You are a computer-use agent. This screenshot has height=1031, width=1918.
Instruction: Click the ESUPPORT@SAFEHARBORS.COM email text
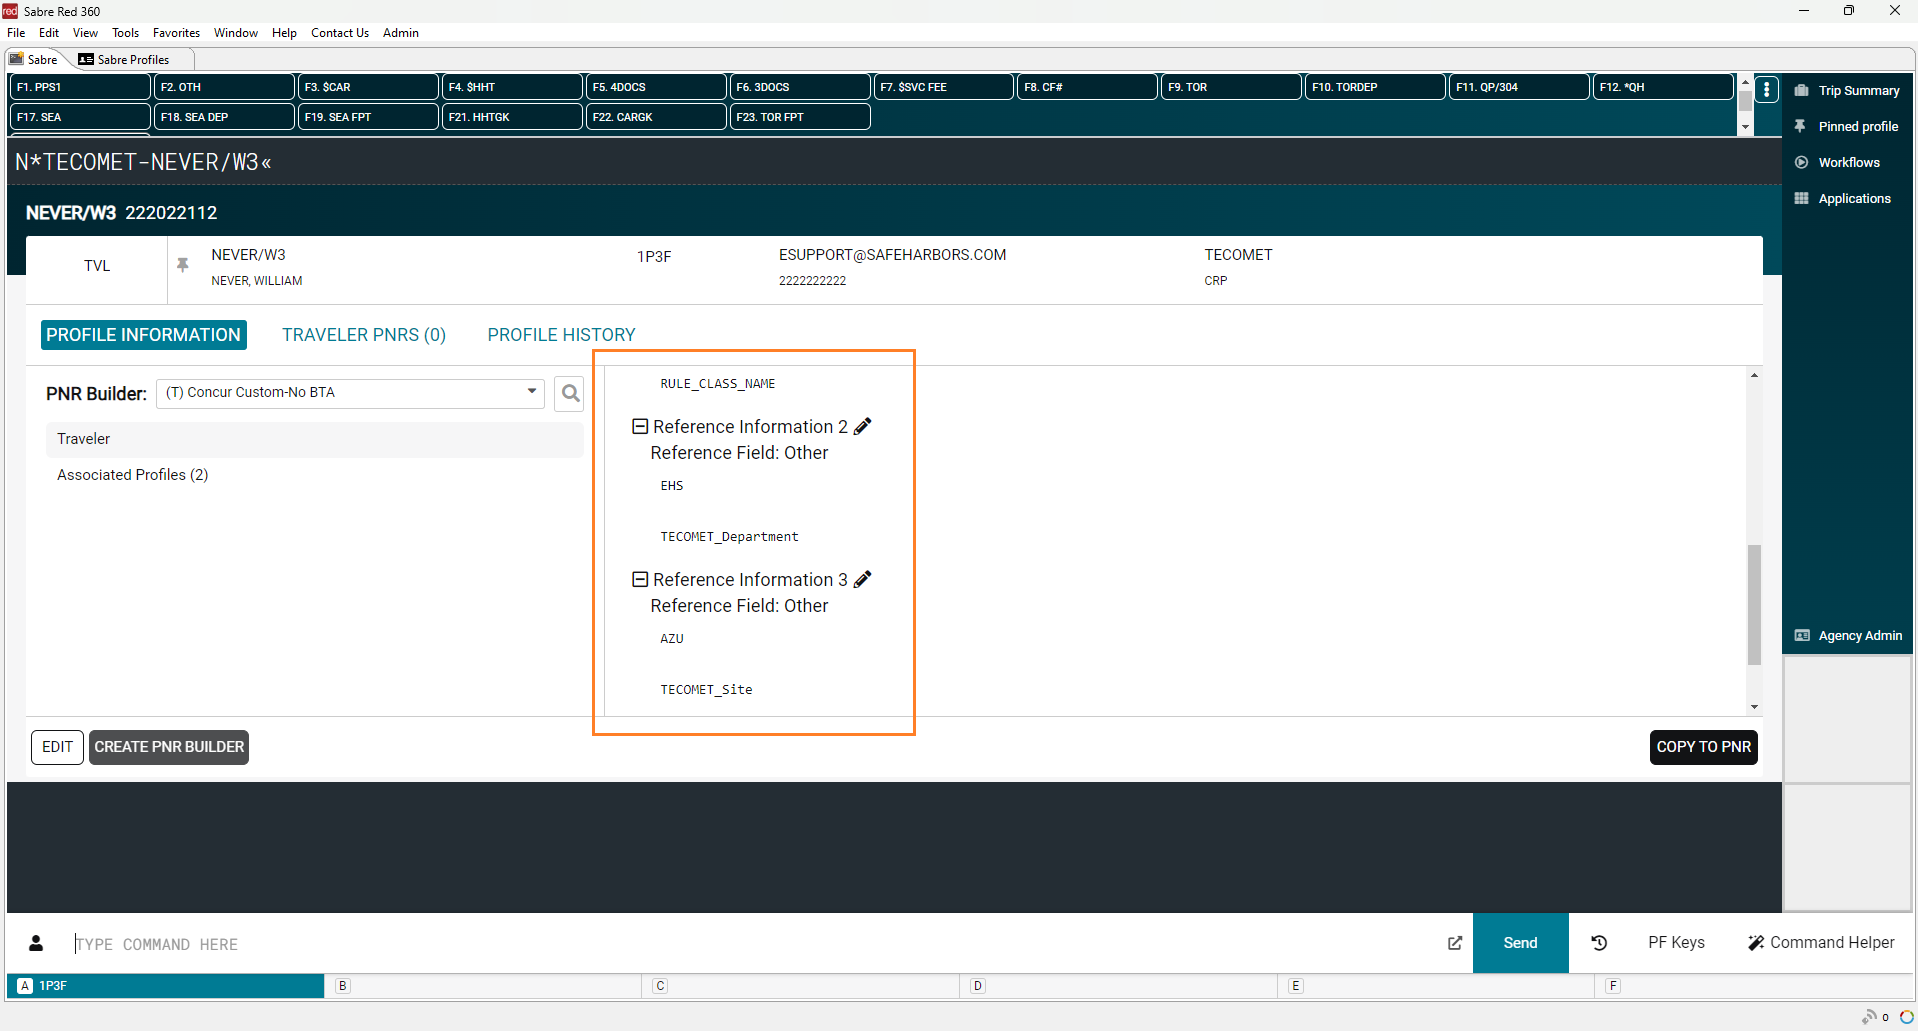coord(892,255)
